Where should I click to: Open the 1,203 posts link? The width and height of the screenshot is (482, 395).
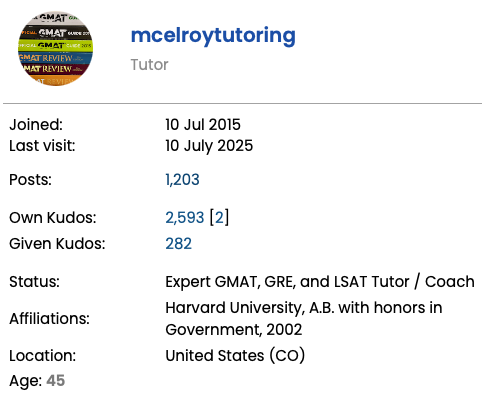pos(182,180)
